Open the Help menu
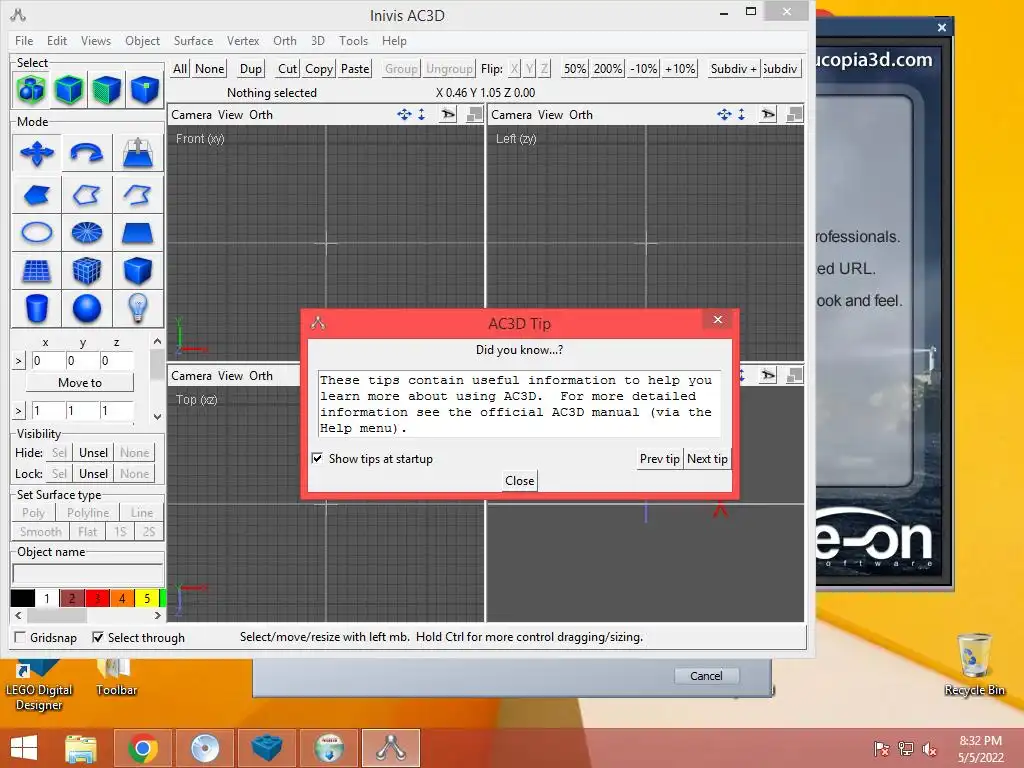1024x768 pixels. click(x=394, y=40)
